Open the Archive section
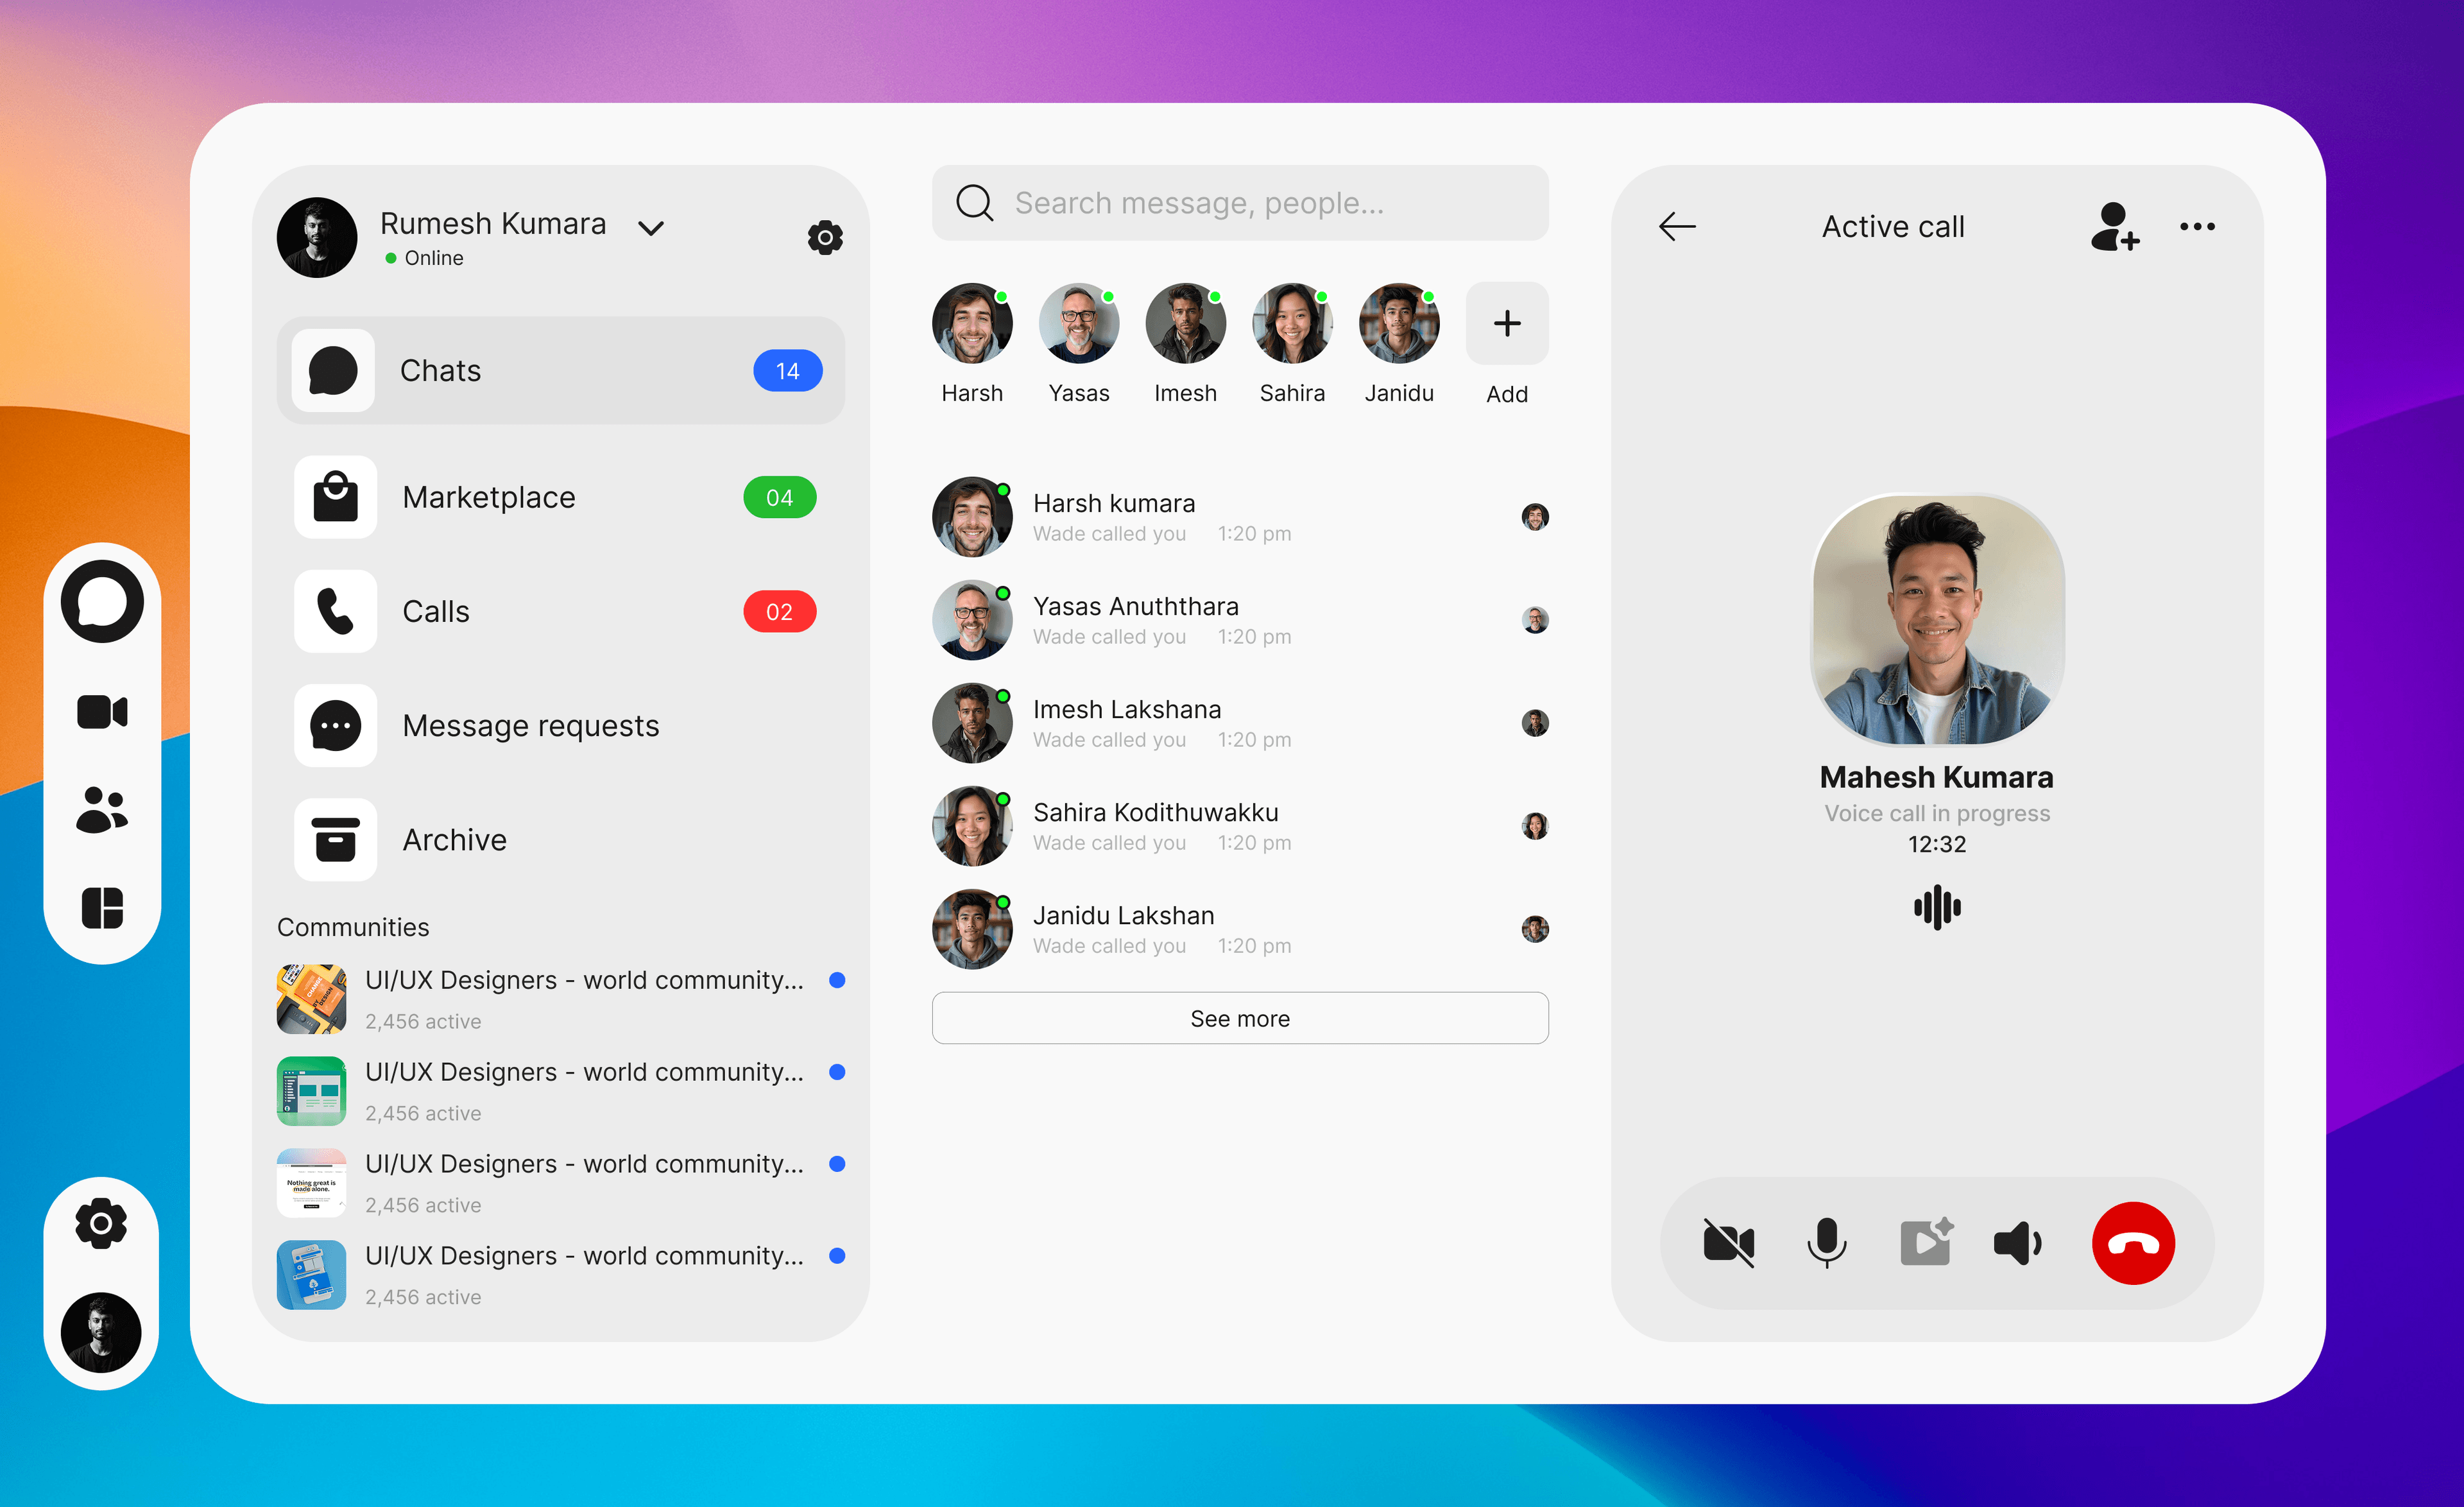The width and height of the screenshot is (2464, 1507). (561, 839)
